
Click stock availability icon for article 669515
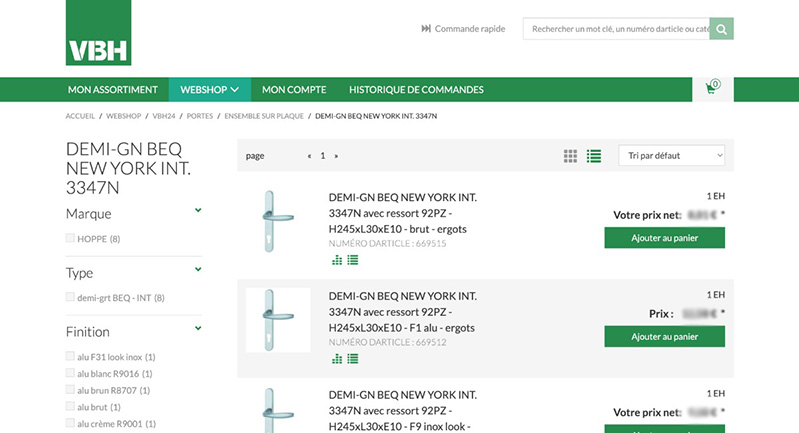[x=337, y=260]
